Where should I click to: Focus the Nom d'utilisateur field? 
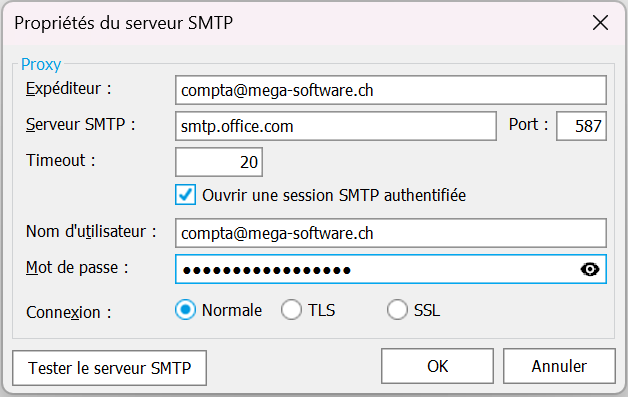[x=391, y=233]
